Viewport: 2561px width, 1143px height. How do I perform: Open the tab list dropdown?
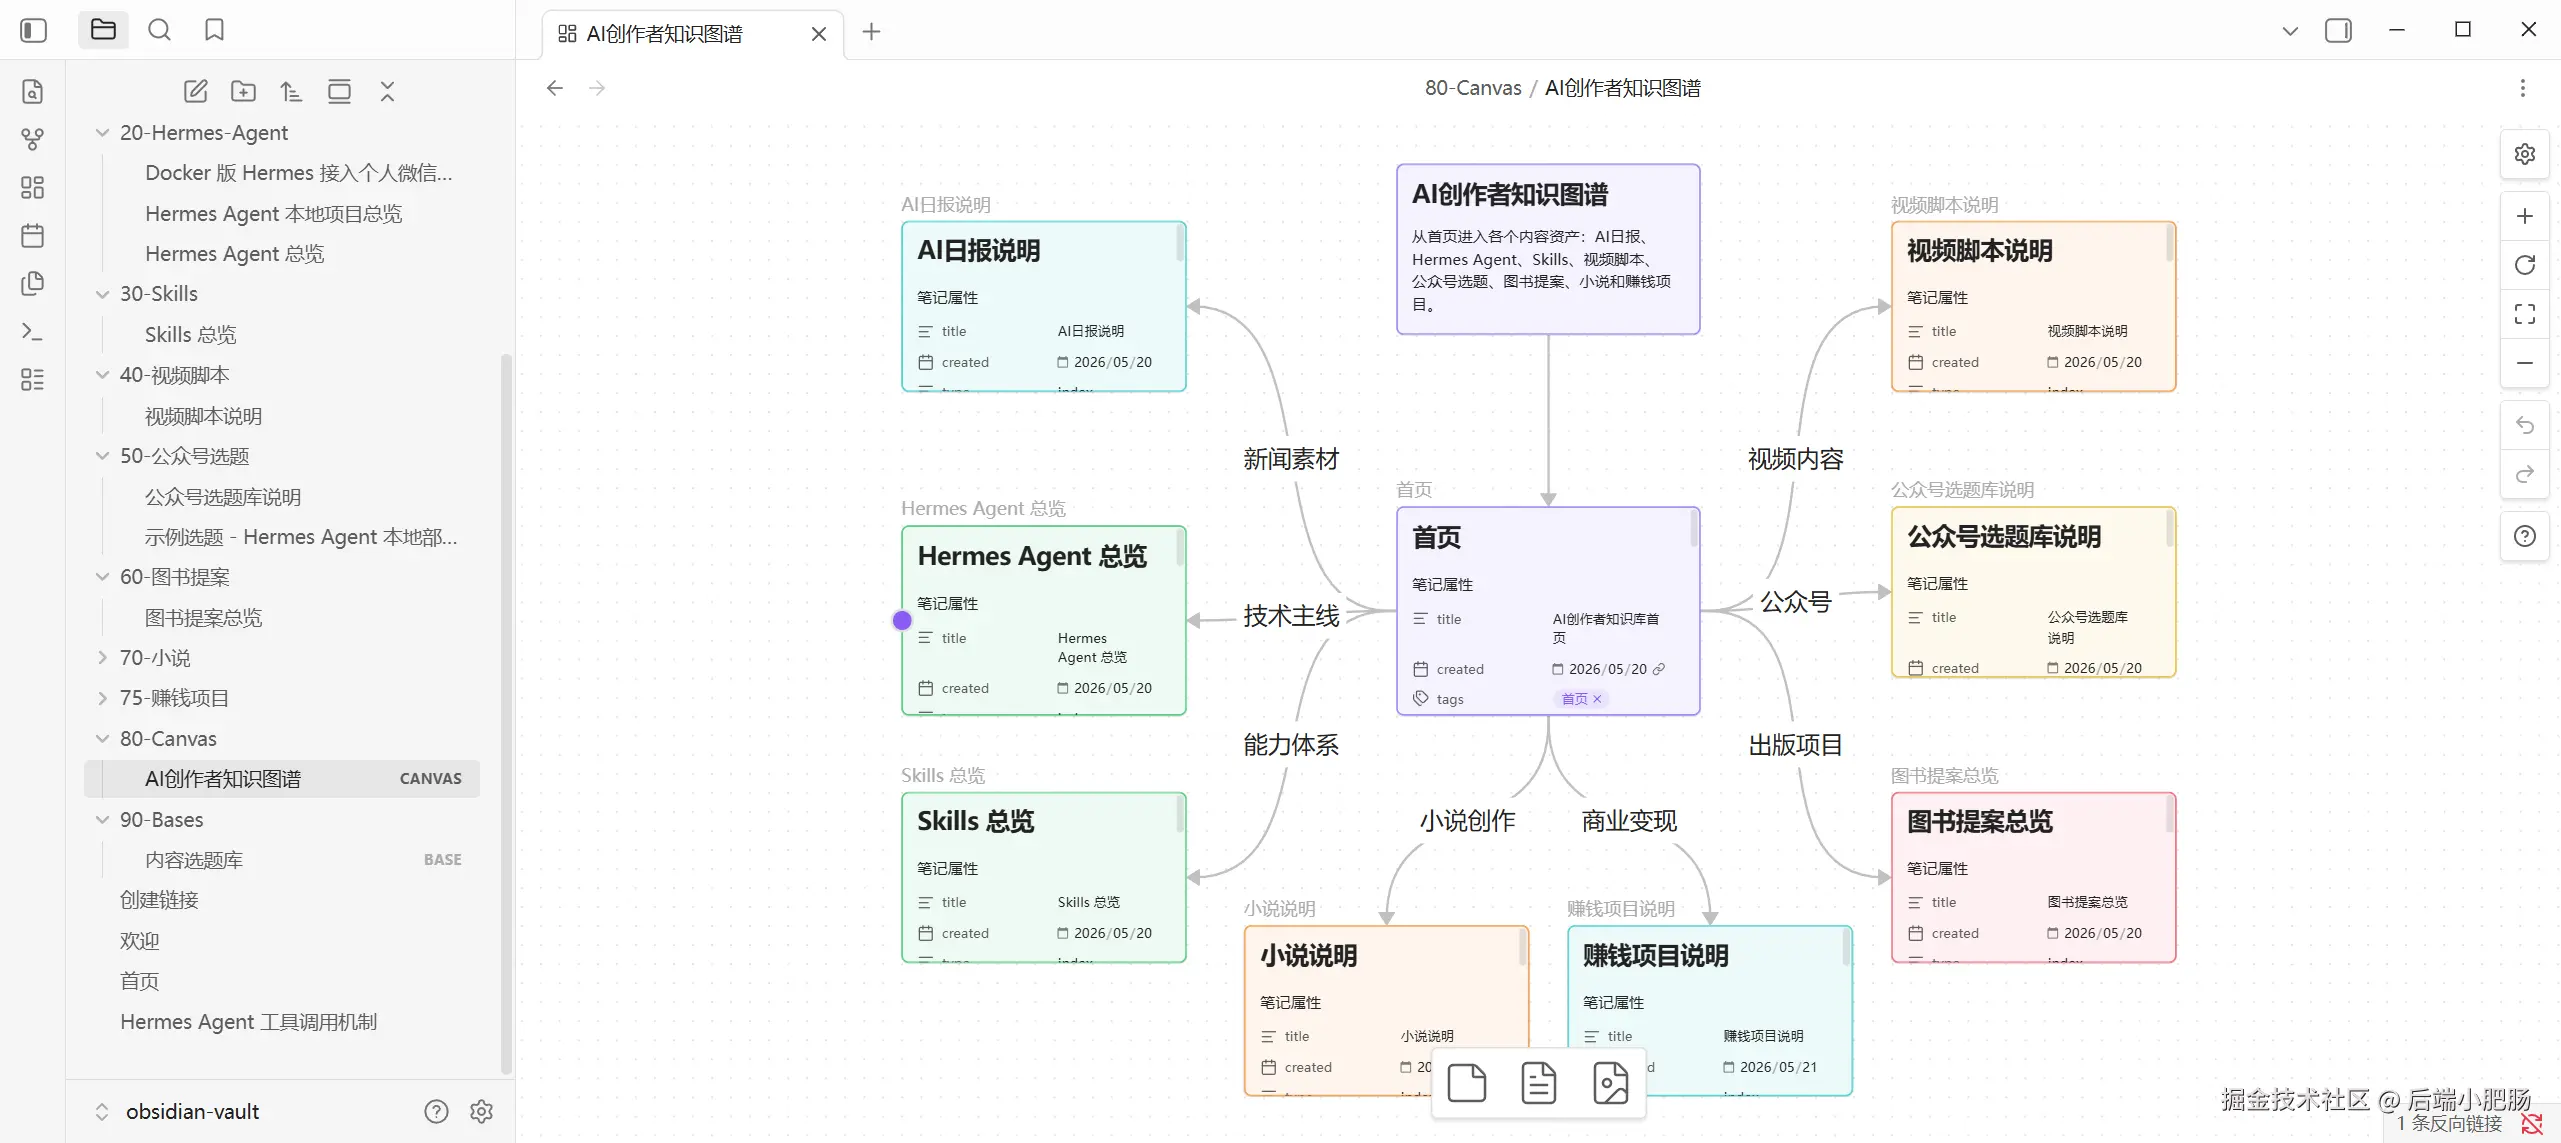[x=2289, y=31]
